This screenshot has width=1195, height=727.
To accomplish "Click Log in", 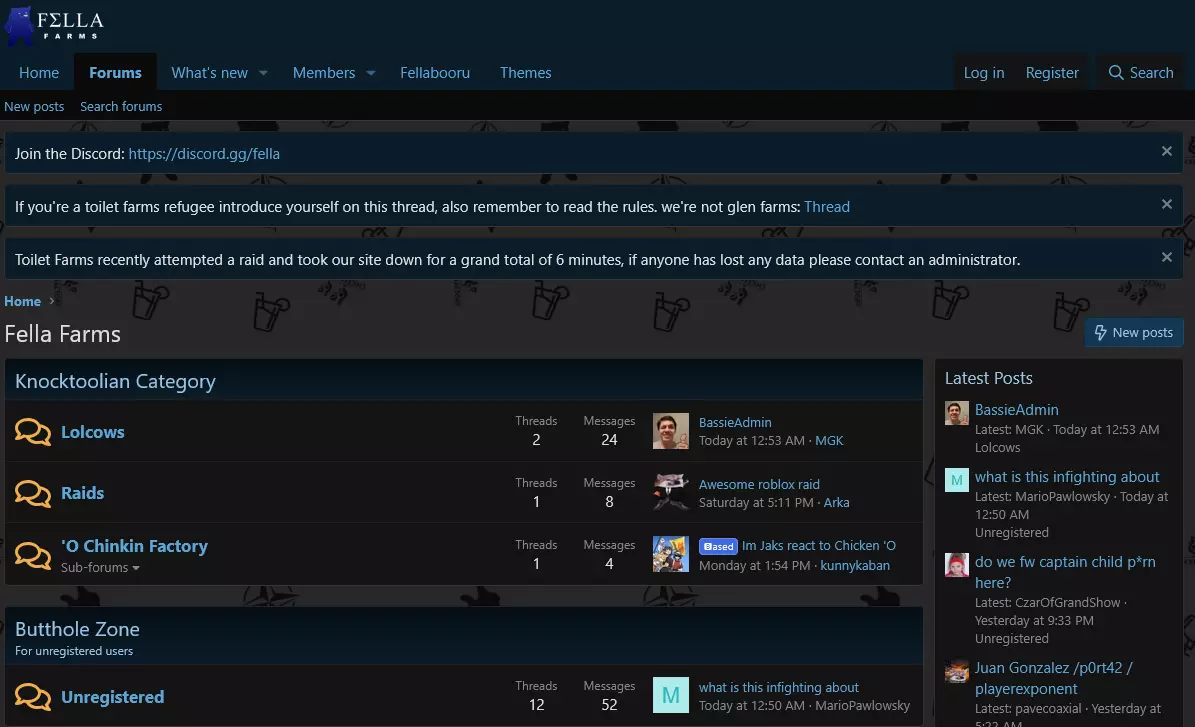I will click(x=984, y=72).
